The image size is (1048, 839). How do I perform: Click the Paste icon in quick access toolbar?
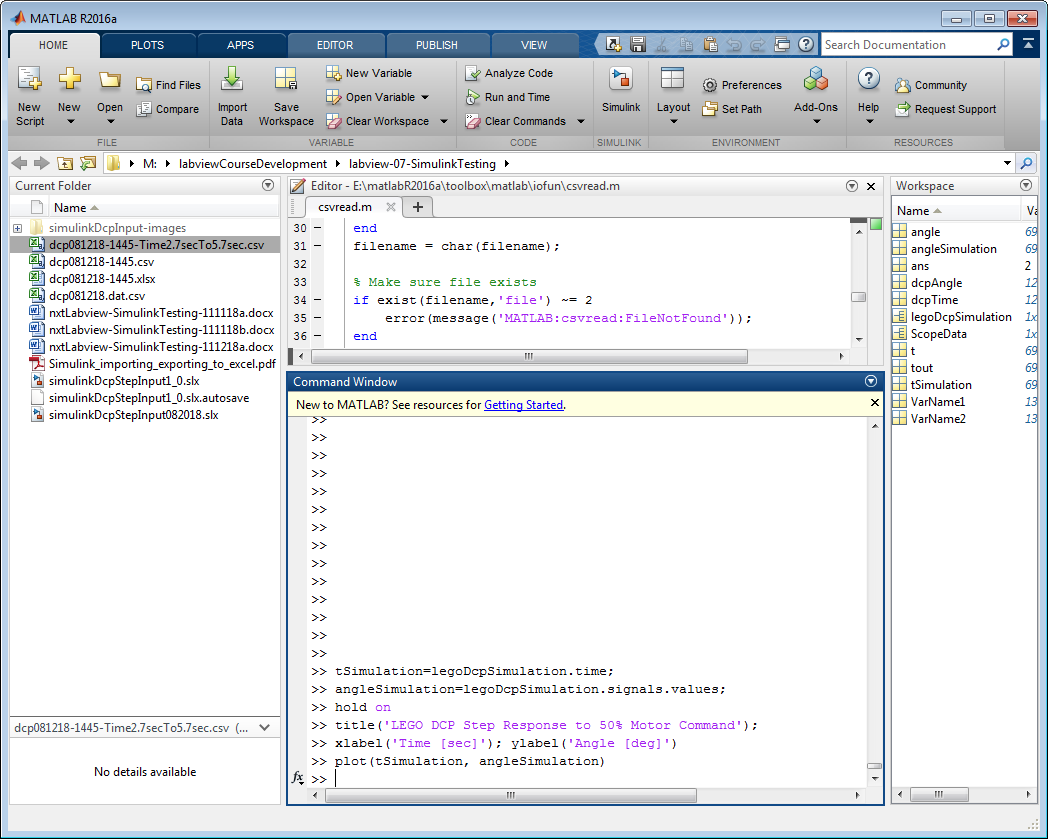[x=710, y=45]
